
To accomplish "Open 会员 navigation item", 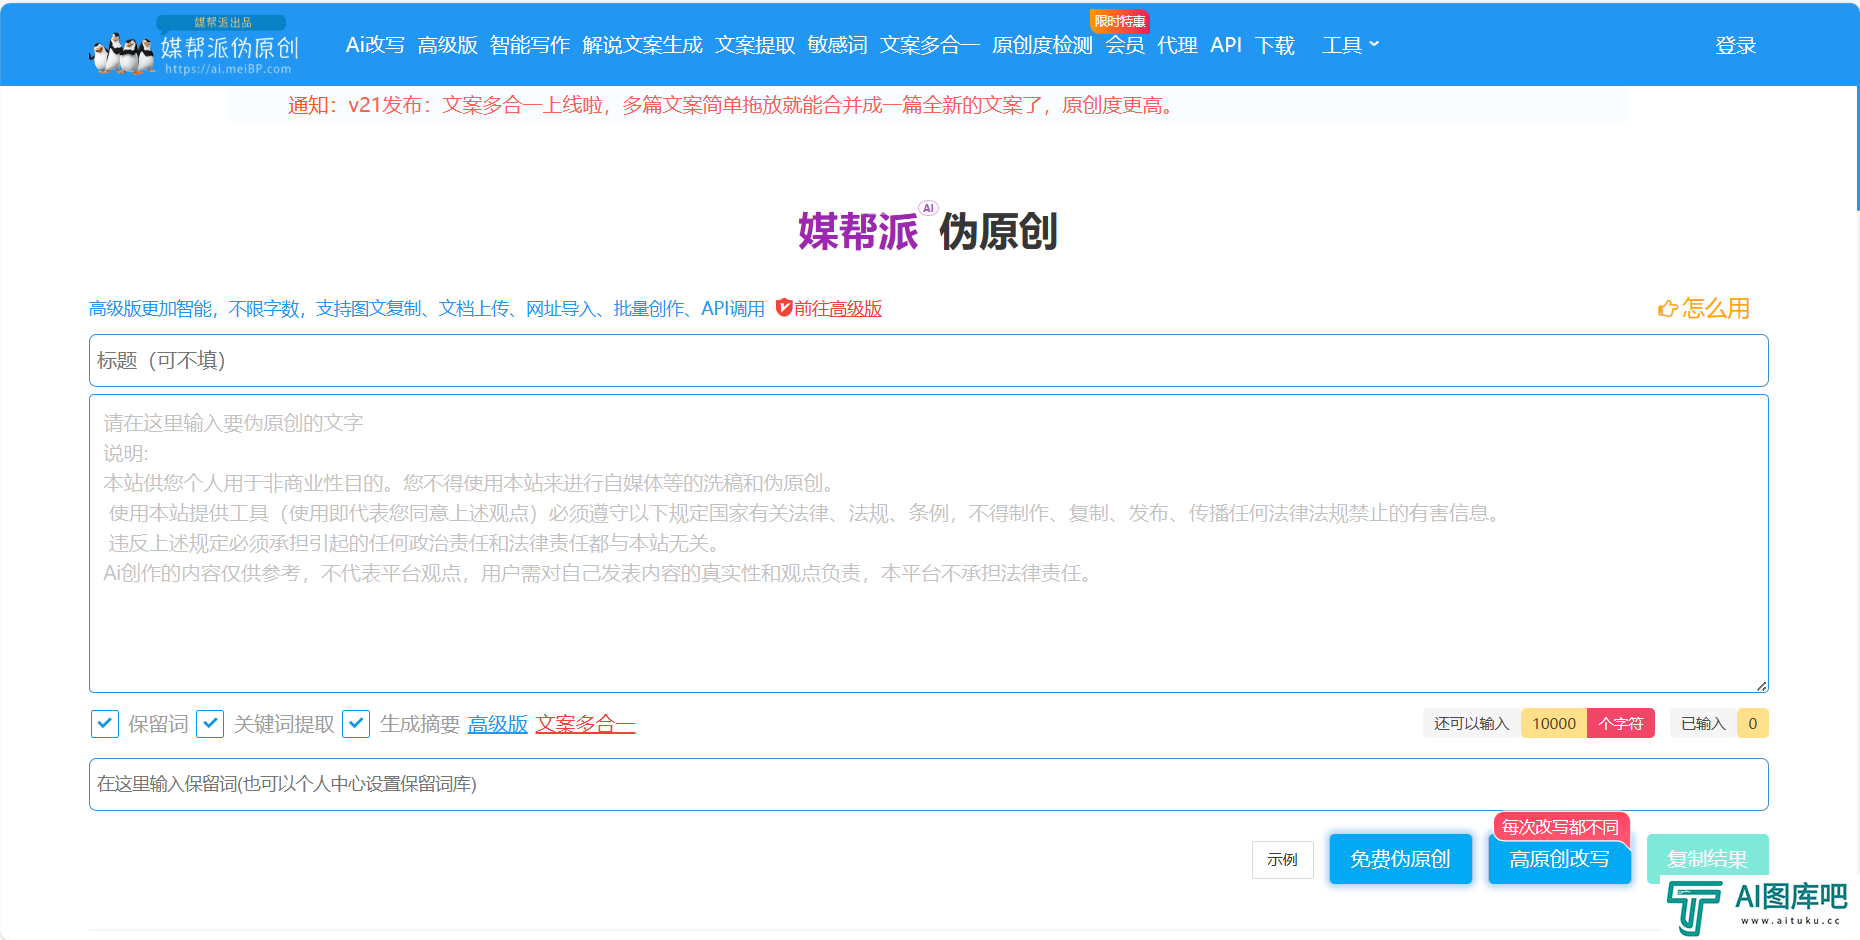I will [1124, 45].
